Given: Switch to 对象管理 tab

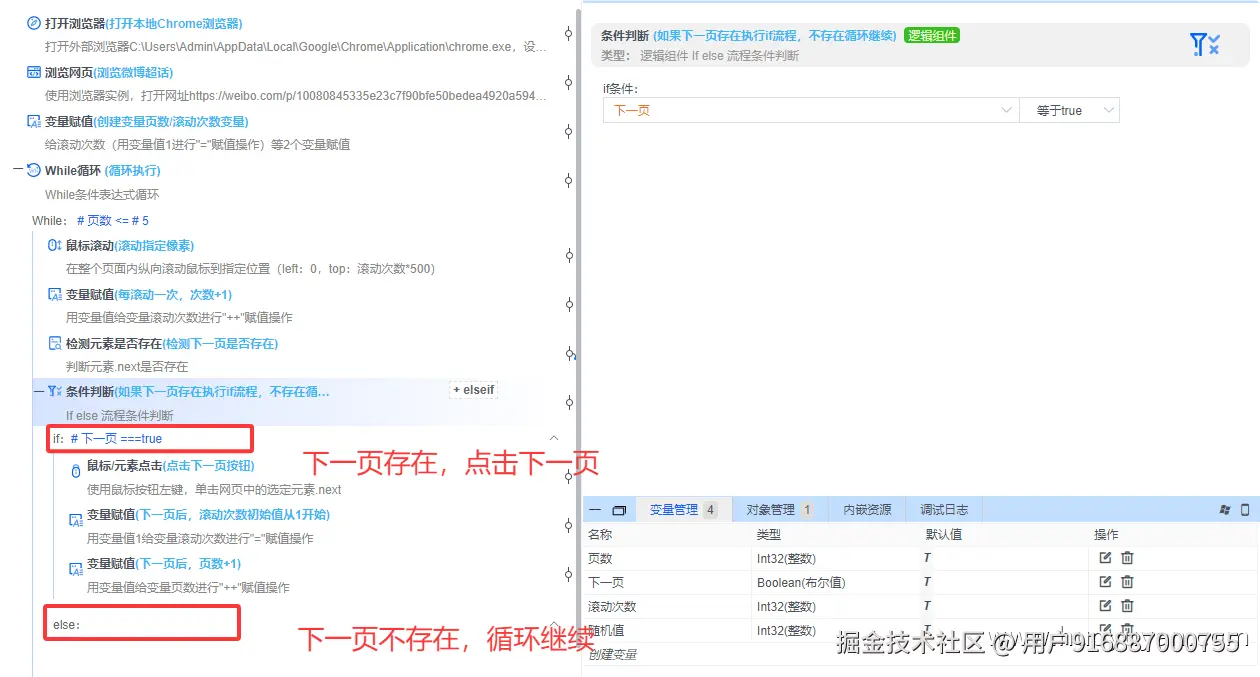Looking at the screenshot, I should point(779,510).
